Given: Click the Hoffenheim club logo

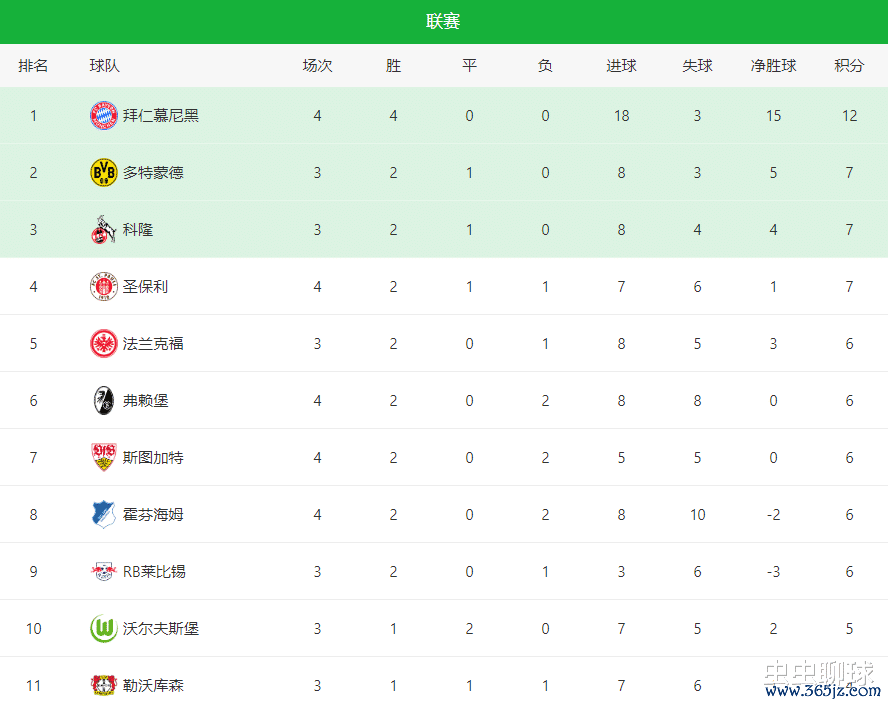Looking at the screenshot, I should tap(104, 514).
